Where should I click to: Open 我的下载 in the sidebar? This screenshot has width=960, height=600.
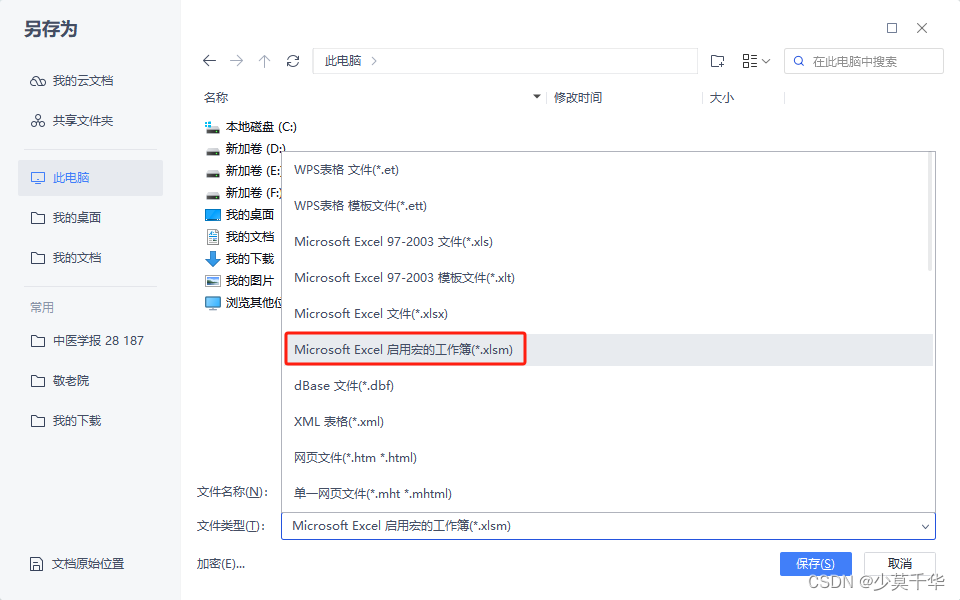(90, 421)
